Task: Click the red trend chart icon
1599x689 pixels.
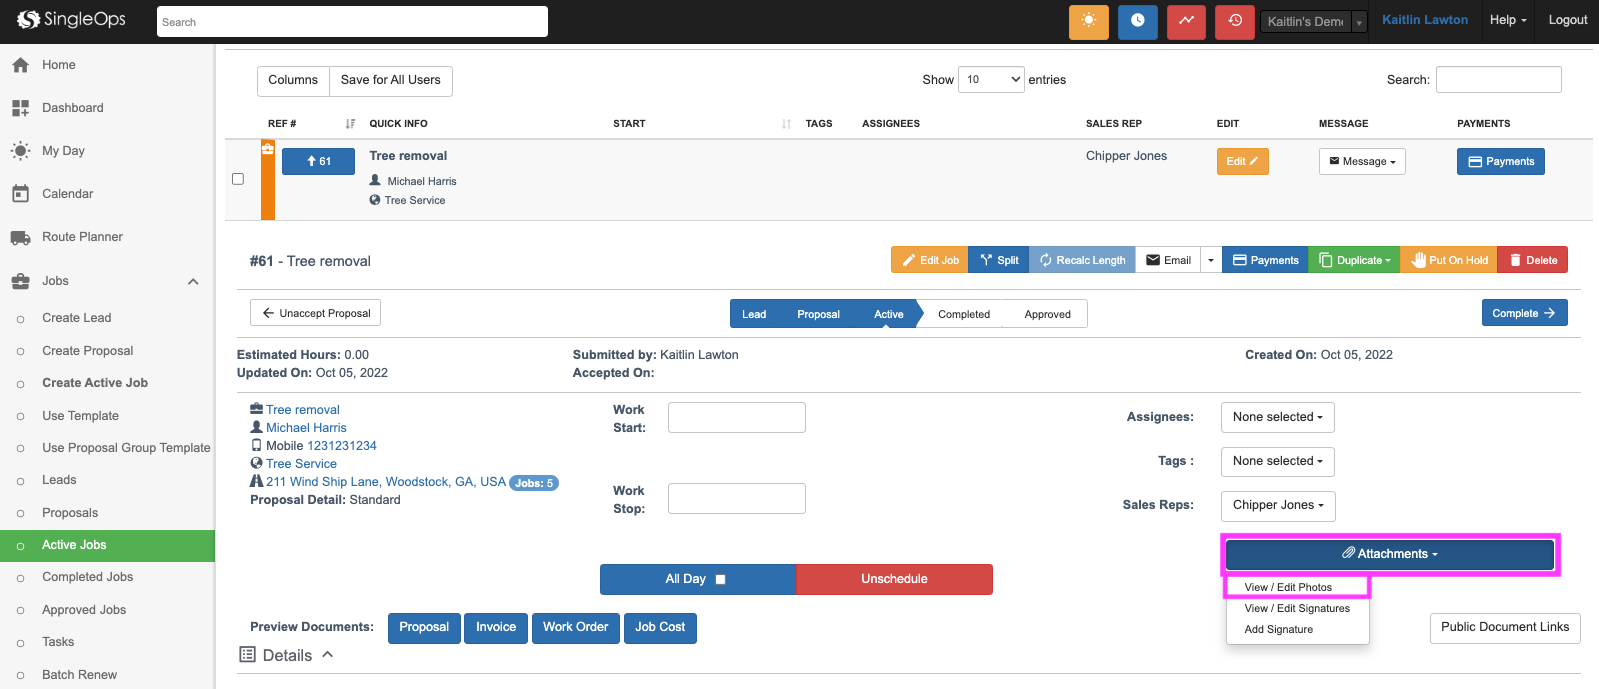Action: (1186, 21)
